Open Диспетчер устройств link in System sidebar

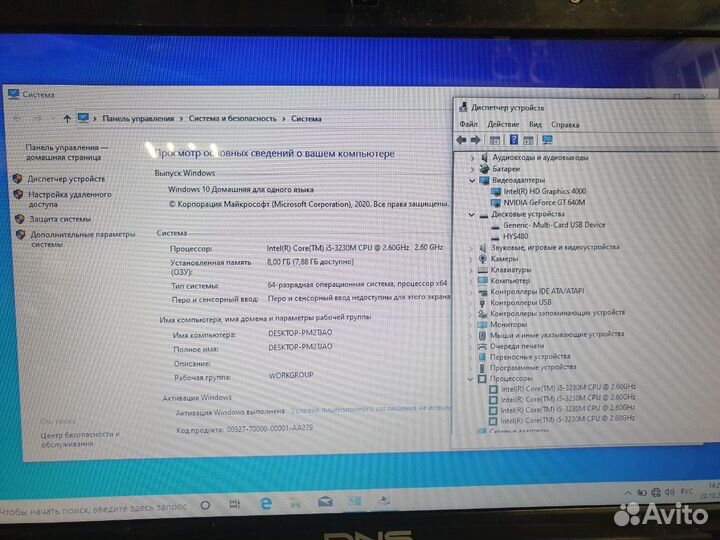click(x=66, y=179)
